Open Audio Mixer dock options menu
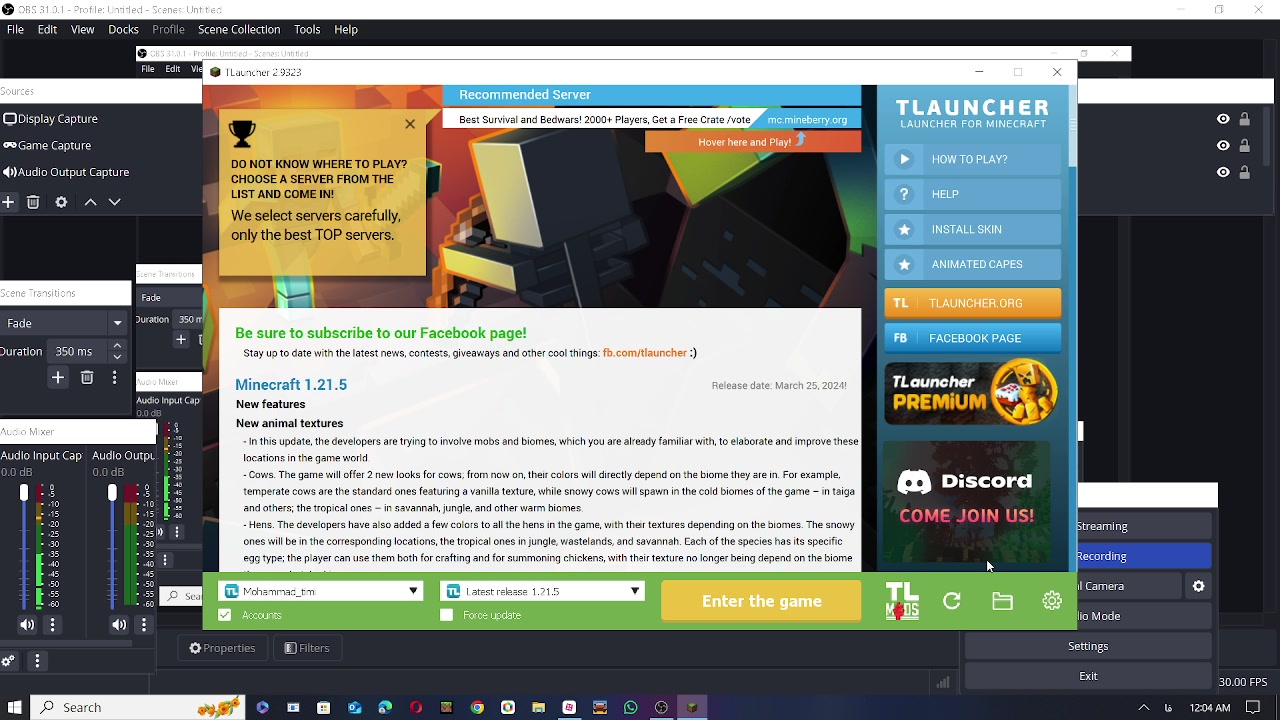 (37, 661)
